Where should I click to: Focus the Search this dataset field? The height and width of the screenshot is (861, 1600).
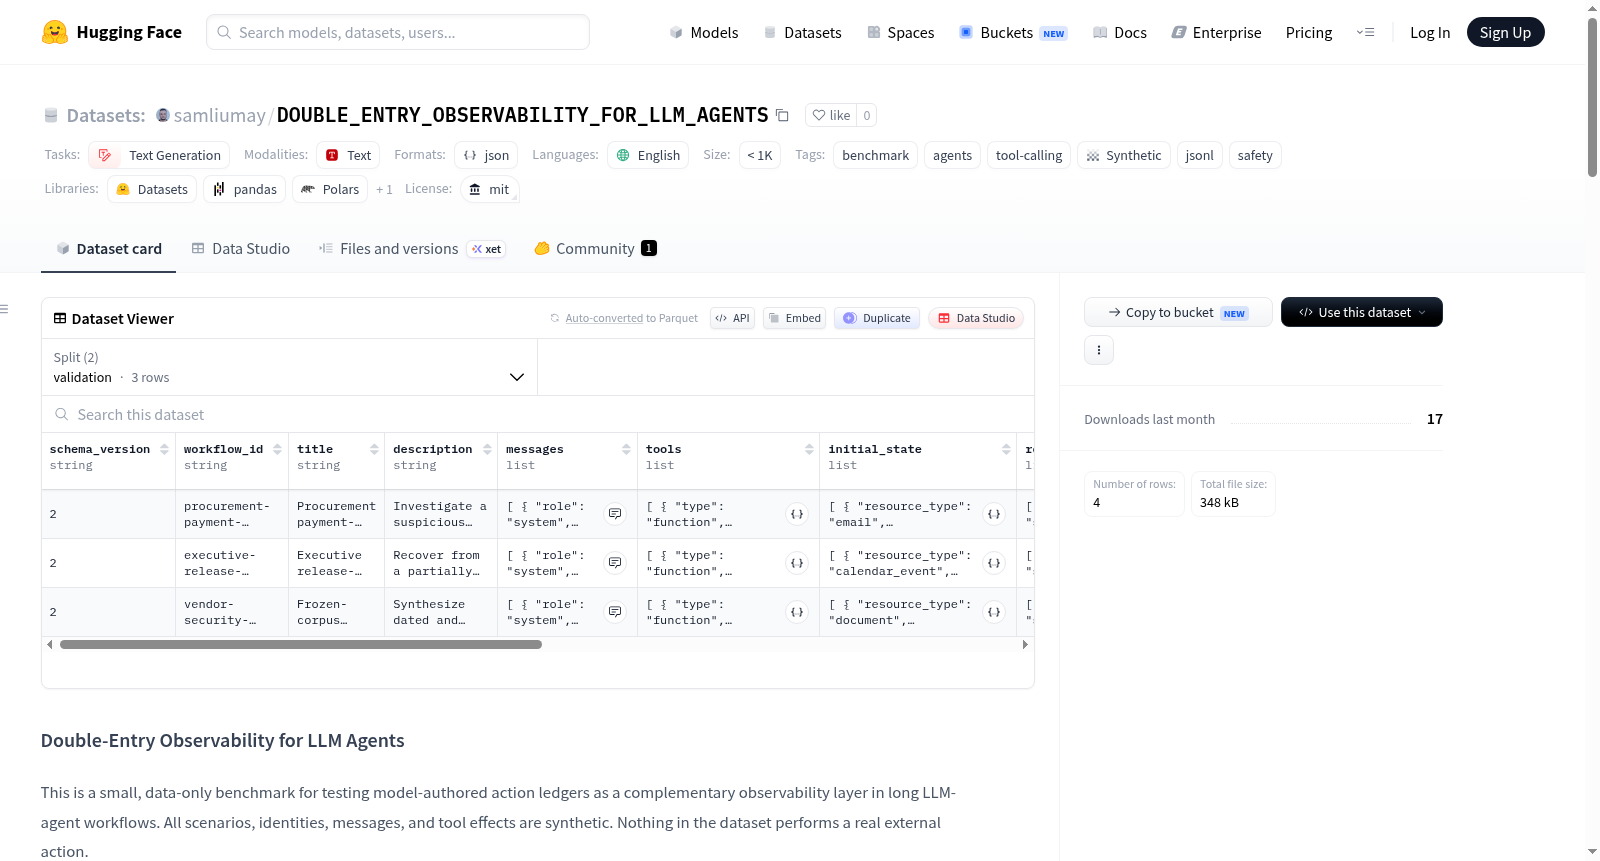pos(538,414)
